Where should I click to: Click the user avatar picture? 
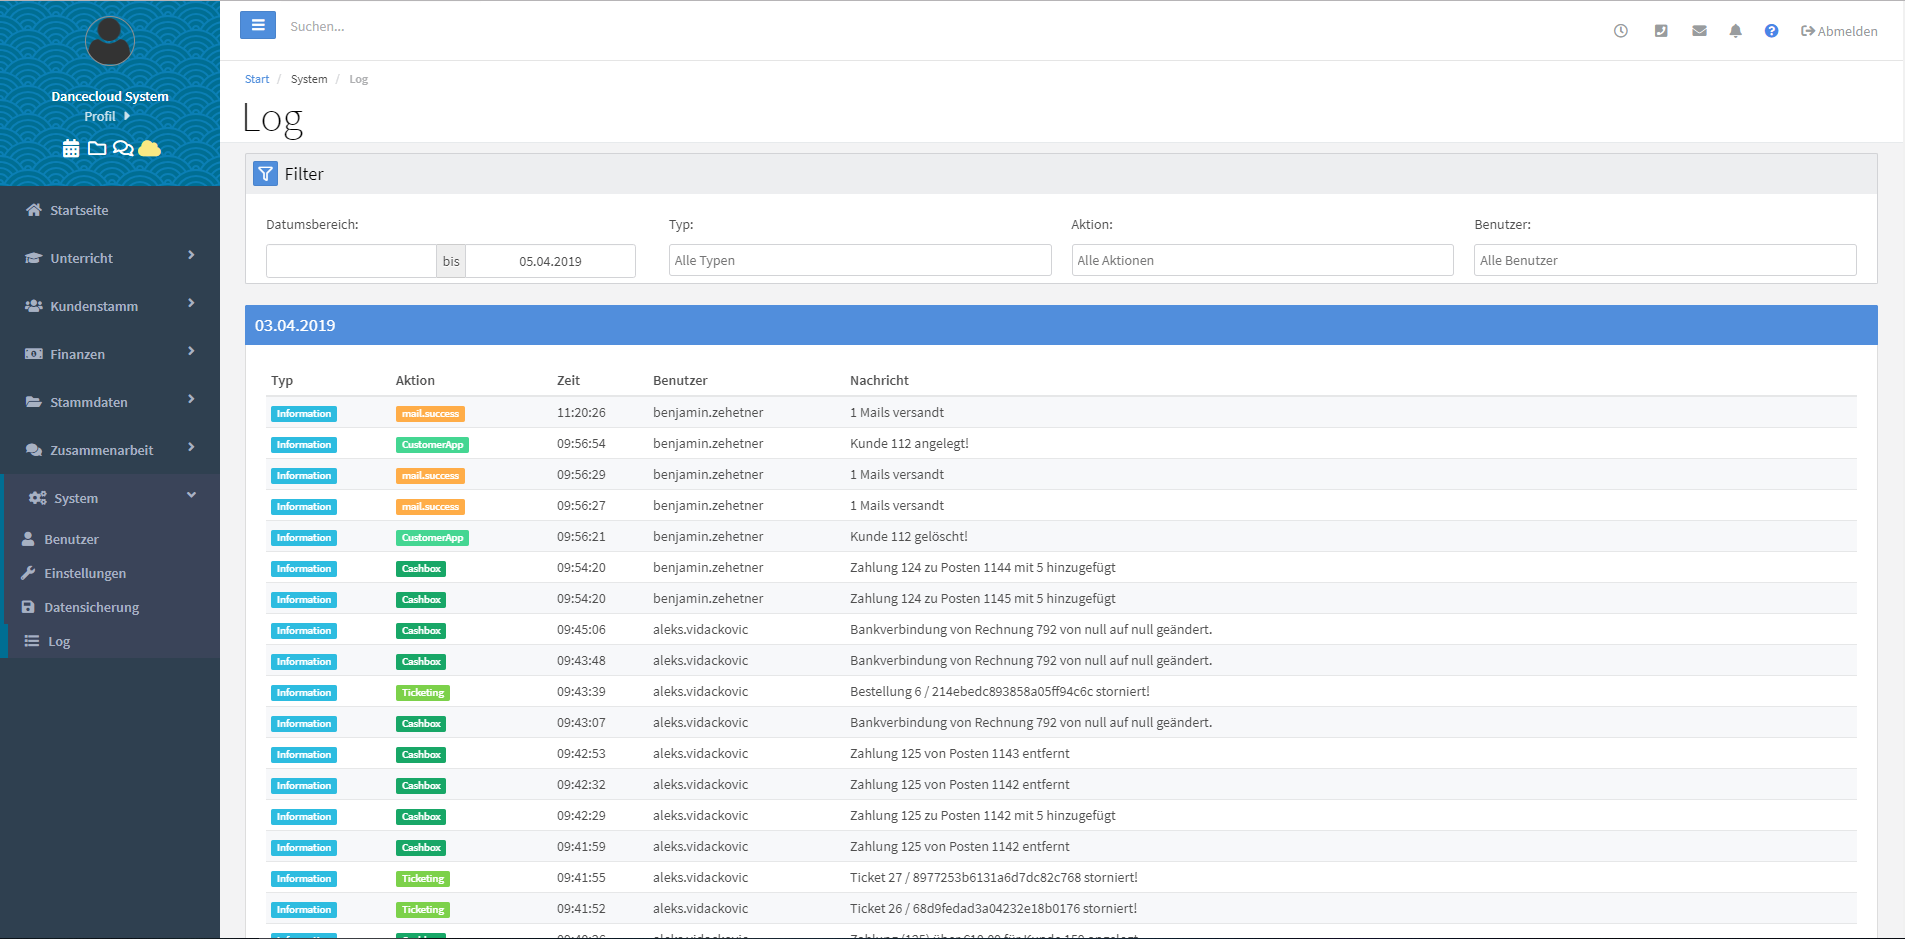[x=110, y=41]
